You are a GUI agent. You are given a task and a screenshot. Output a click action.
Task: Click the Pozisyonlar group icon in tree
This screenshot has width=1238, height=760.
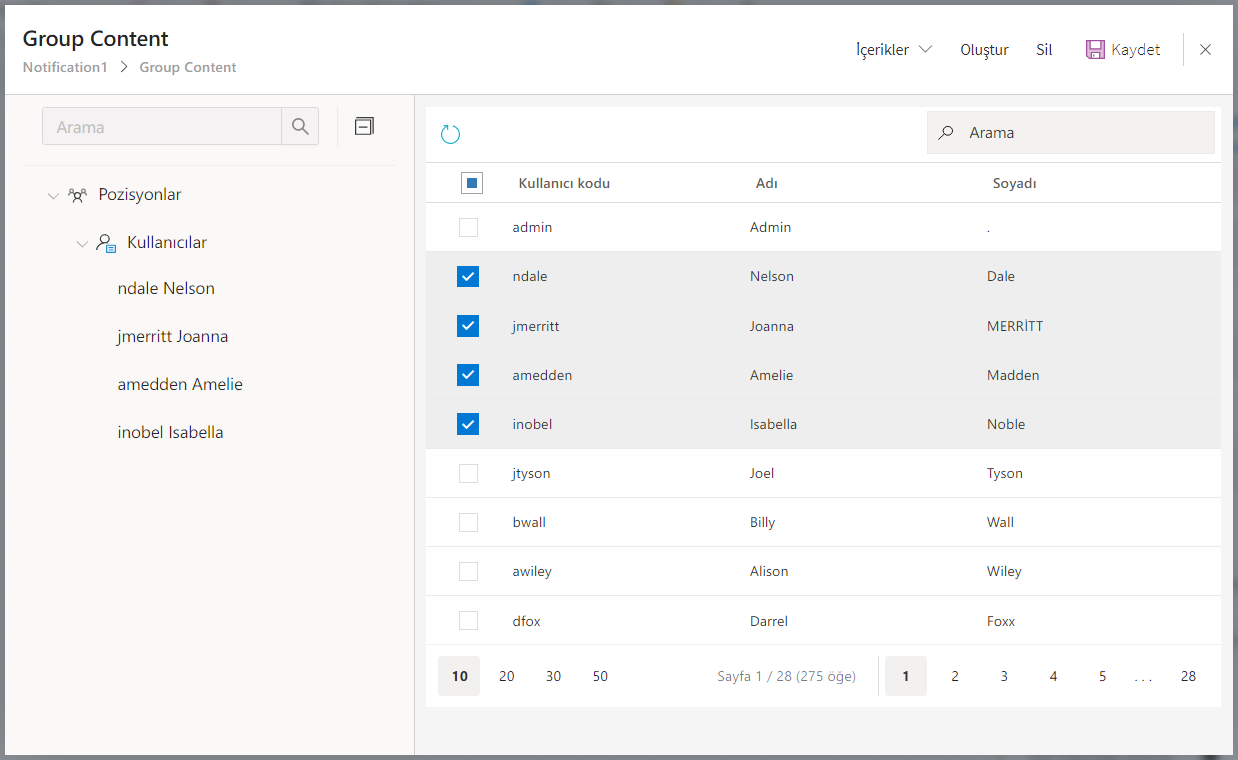(77, 195)
